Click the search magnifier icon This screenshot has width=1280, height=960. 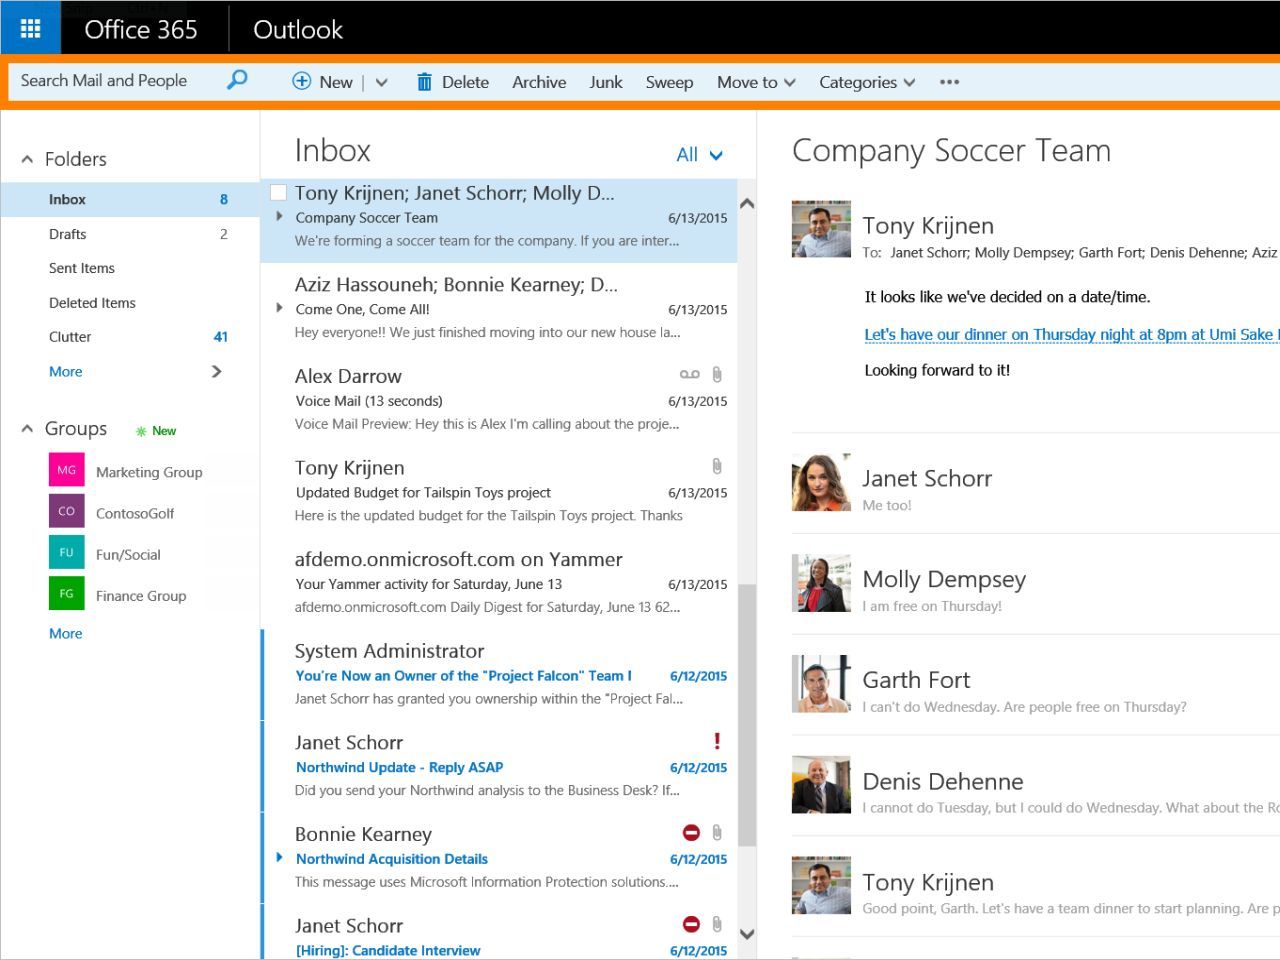237,80
